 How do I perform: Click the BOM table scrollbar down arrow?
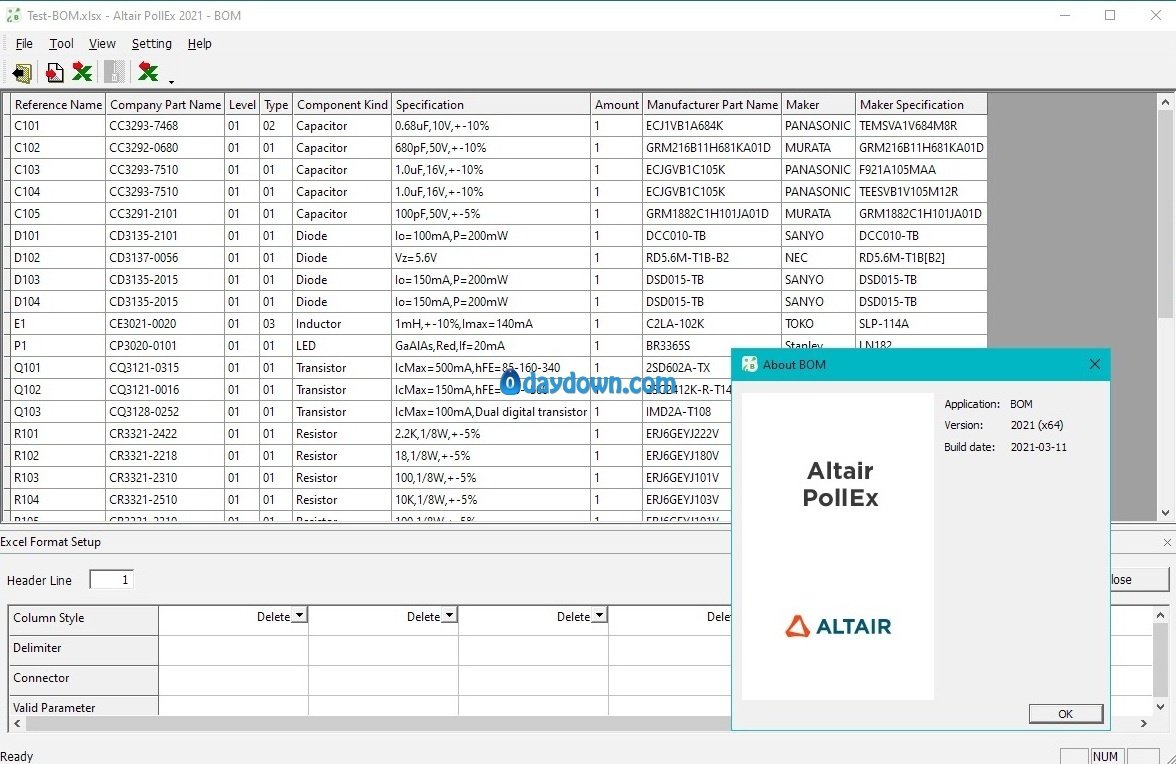1165,513
